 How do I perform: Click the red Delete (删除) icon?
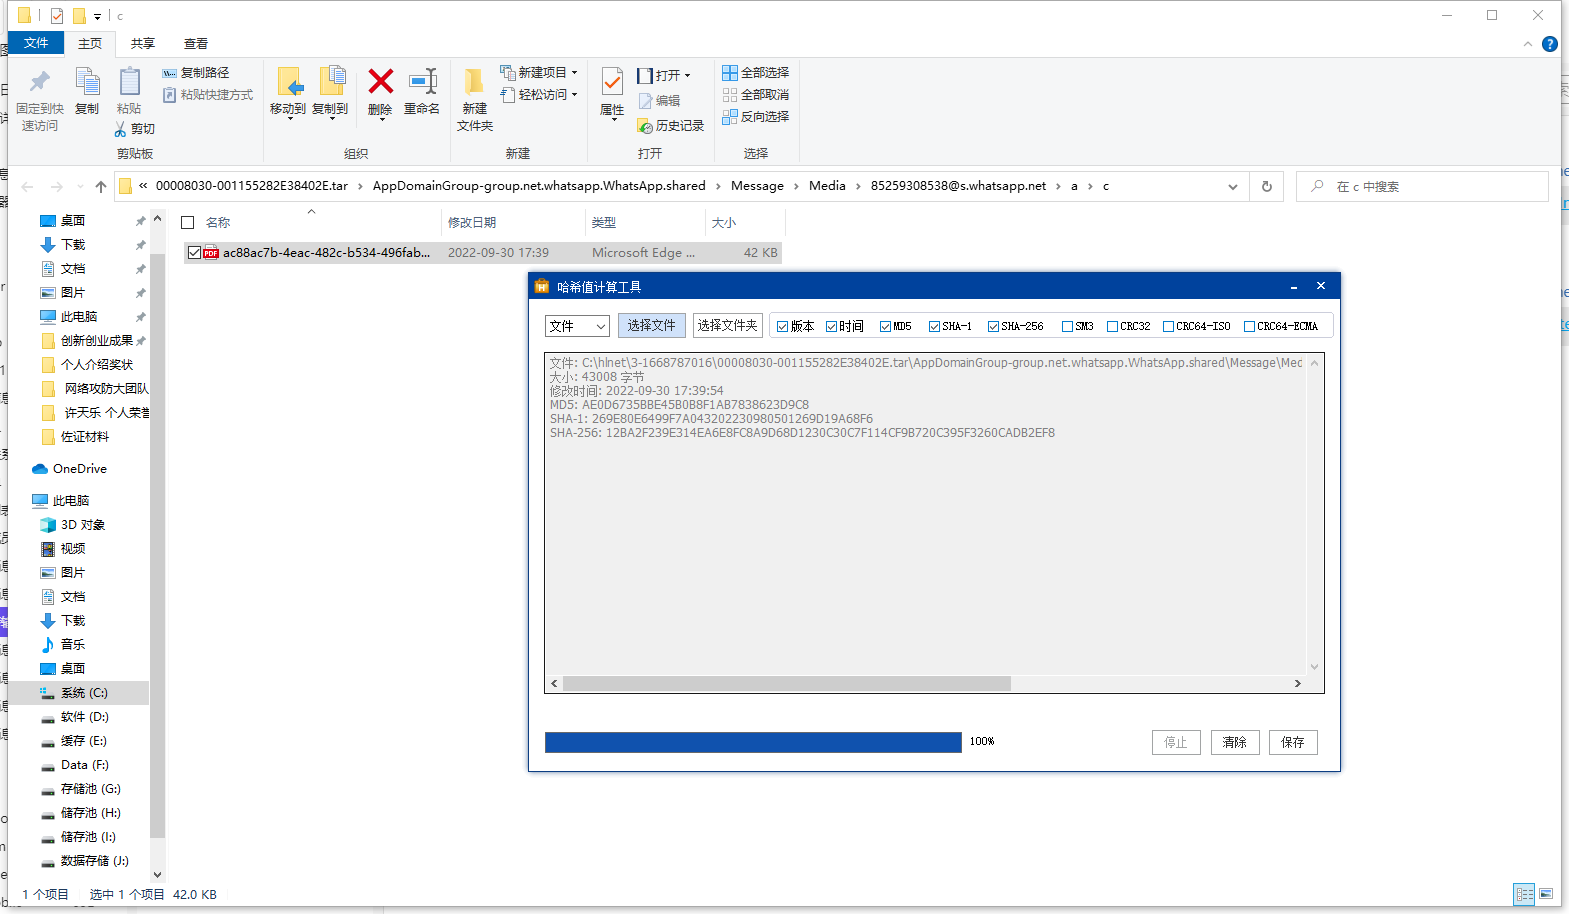(380, 81)
